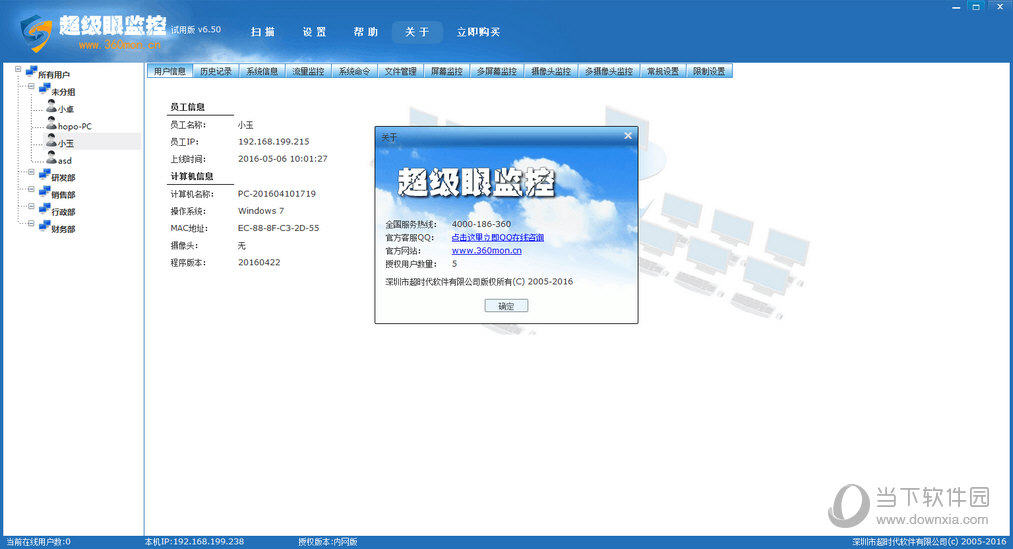Toggle the 行政部 tree node expander
The height and width of the screenshot is (549, 1013).
click(x=31, y=207)
